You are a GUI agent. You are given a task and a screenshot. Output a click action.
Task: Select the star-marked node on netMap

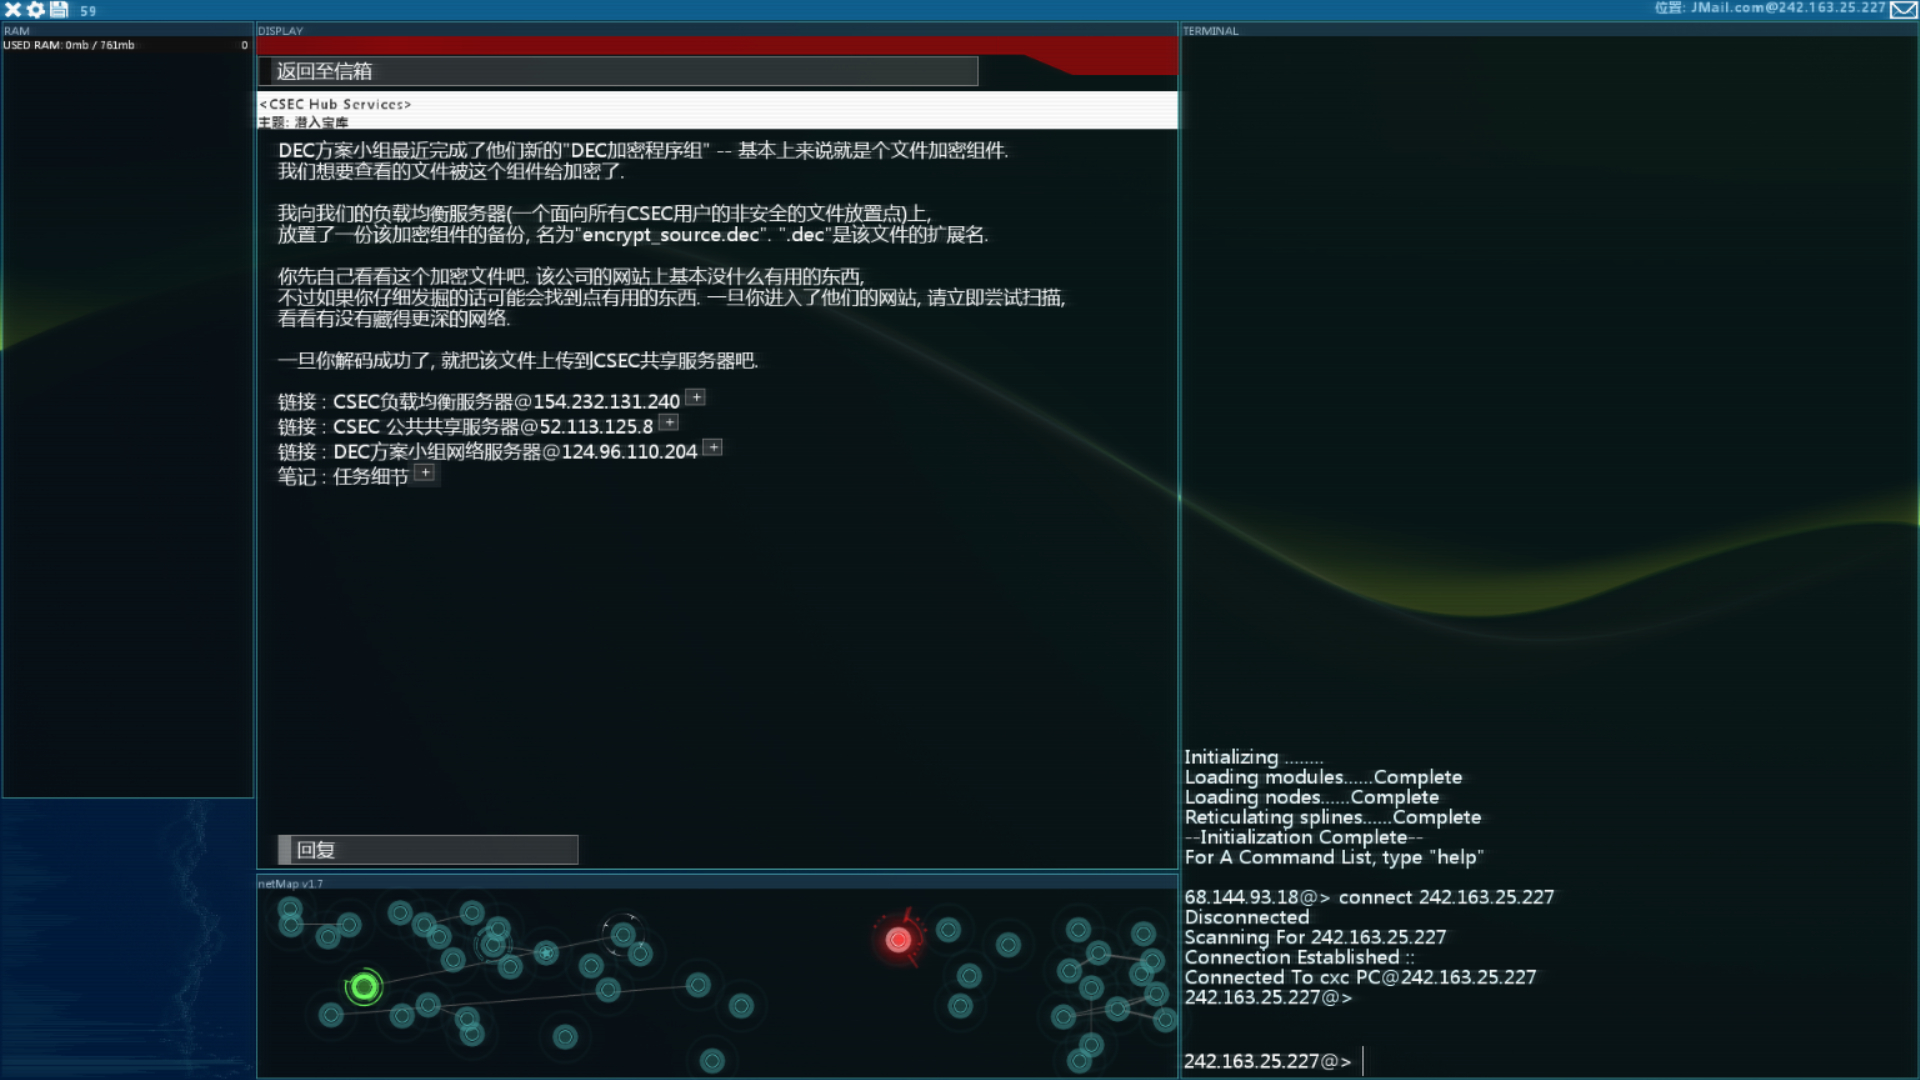click(546, 953)
